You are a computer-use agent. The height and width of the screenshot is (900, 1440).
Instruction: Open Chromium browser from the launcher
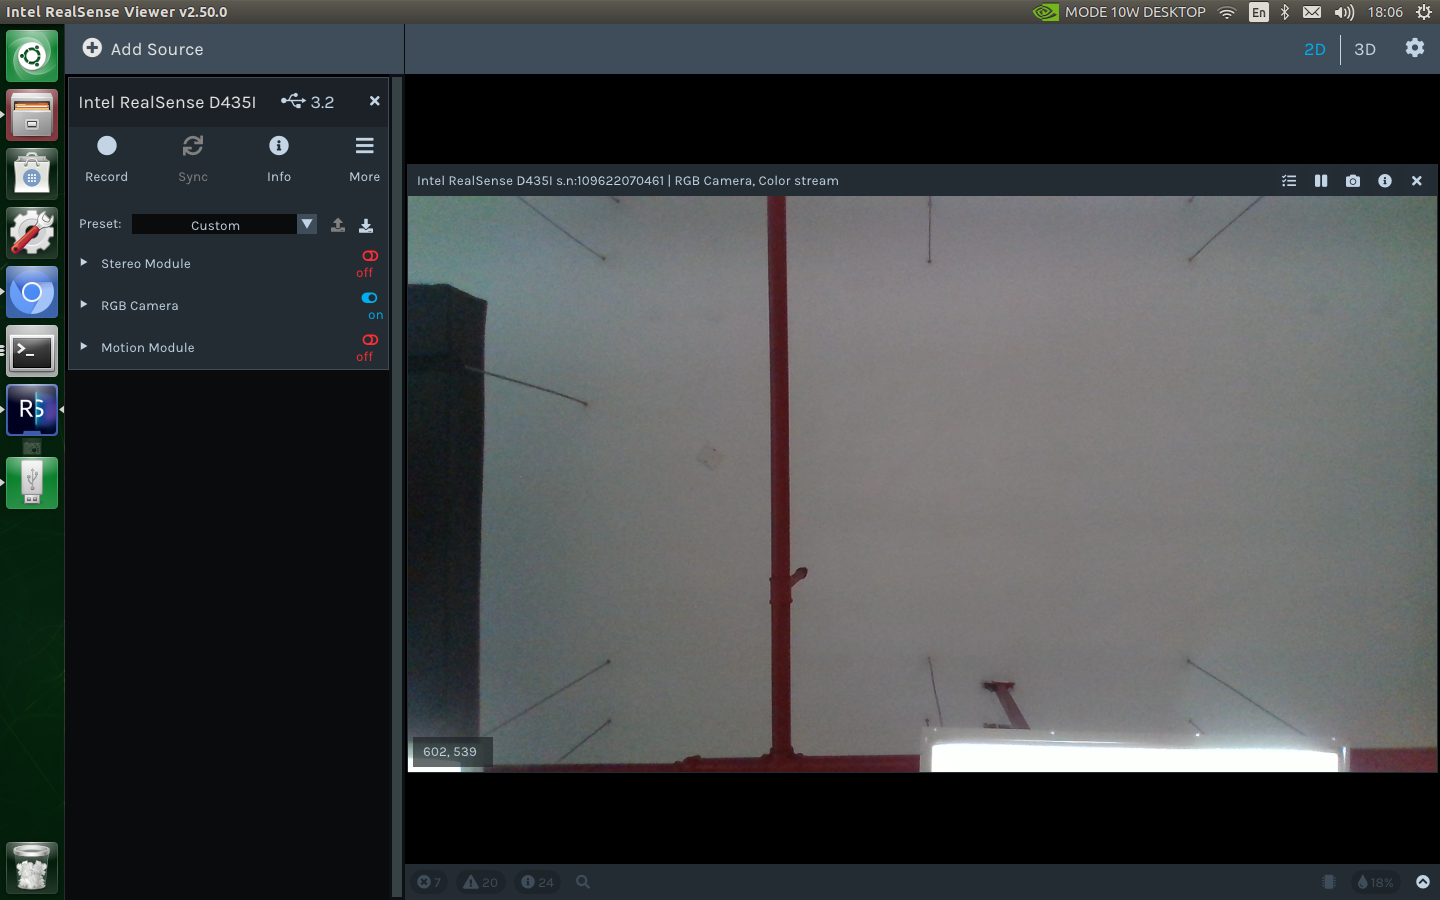click(x=32, y=292)
